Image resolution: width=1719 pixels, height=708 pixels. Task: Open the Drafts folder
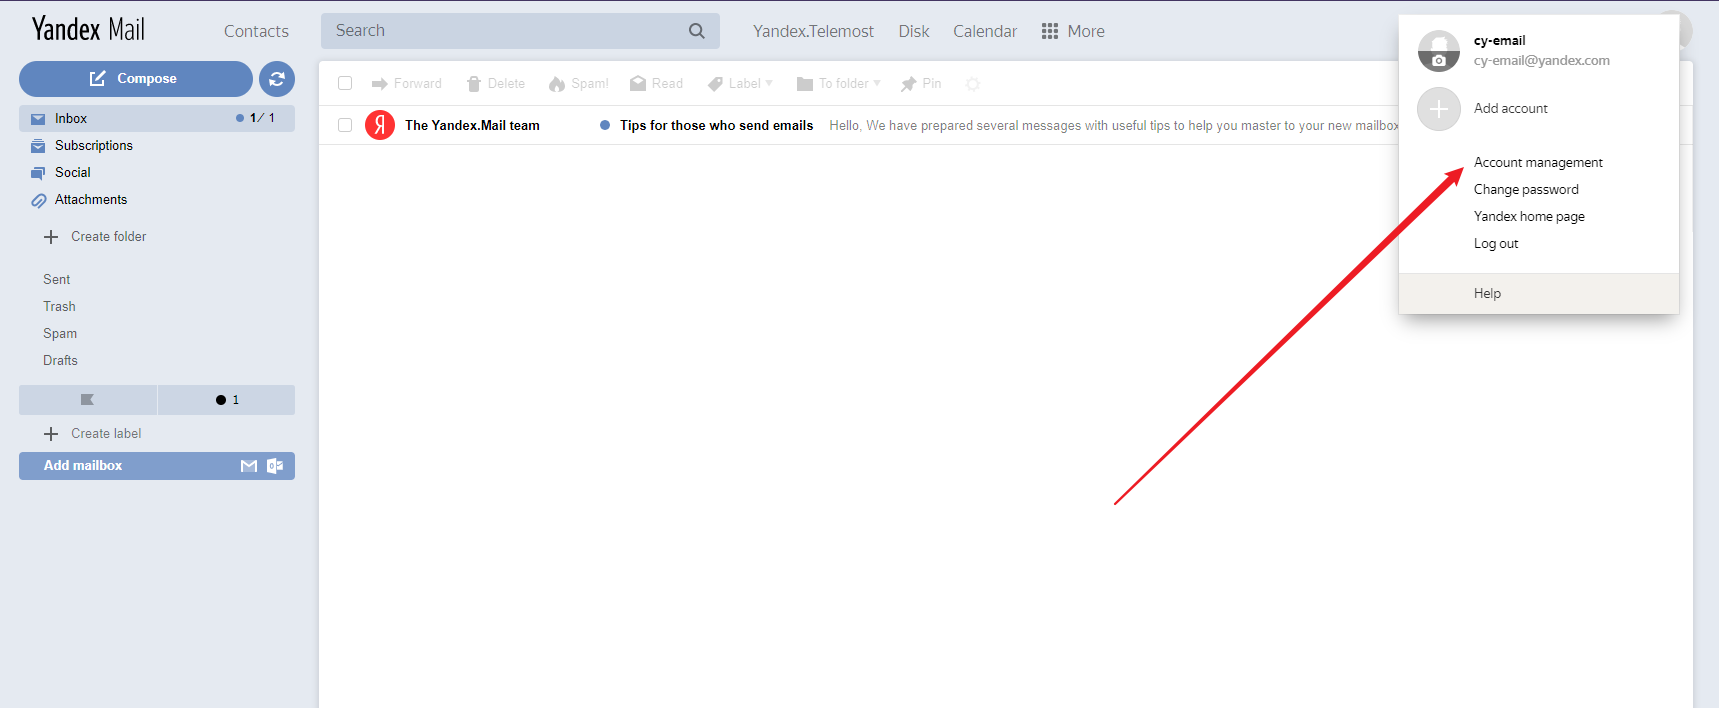click(x=60, y=360)
